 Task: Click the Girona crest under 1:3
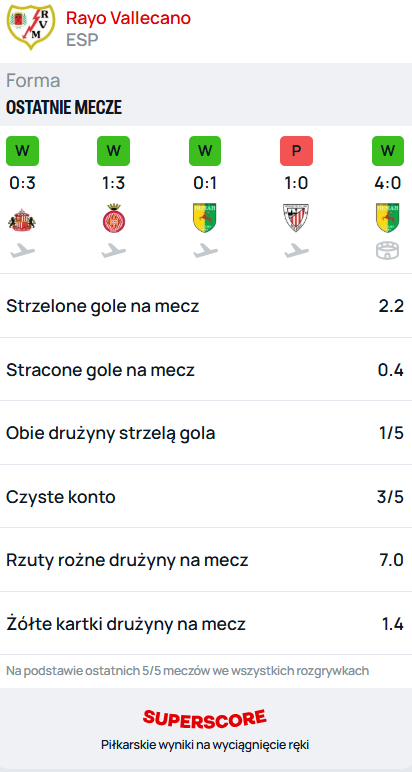(114, 218)
